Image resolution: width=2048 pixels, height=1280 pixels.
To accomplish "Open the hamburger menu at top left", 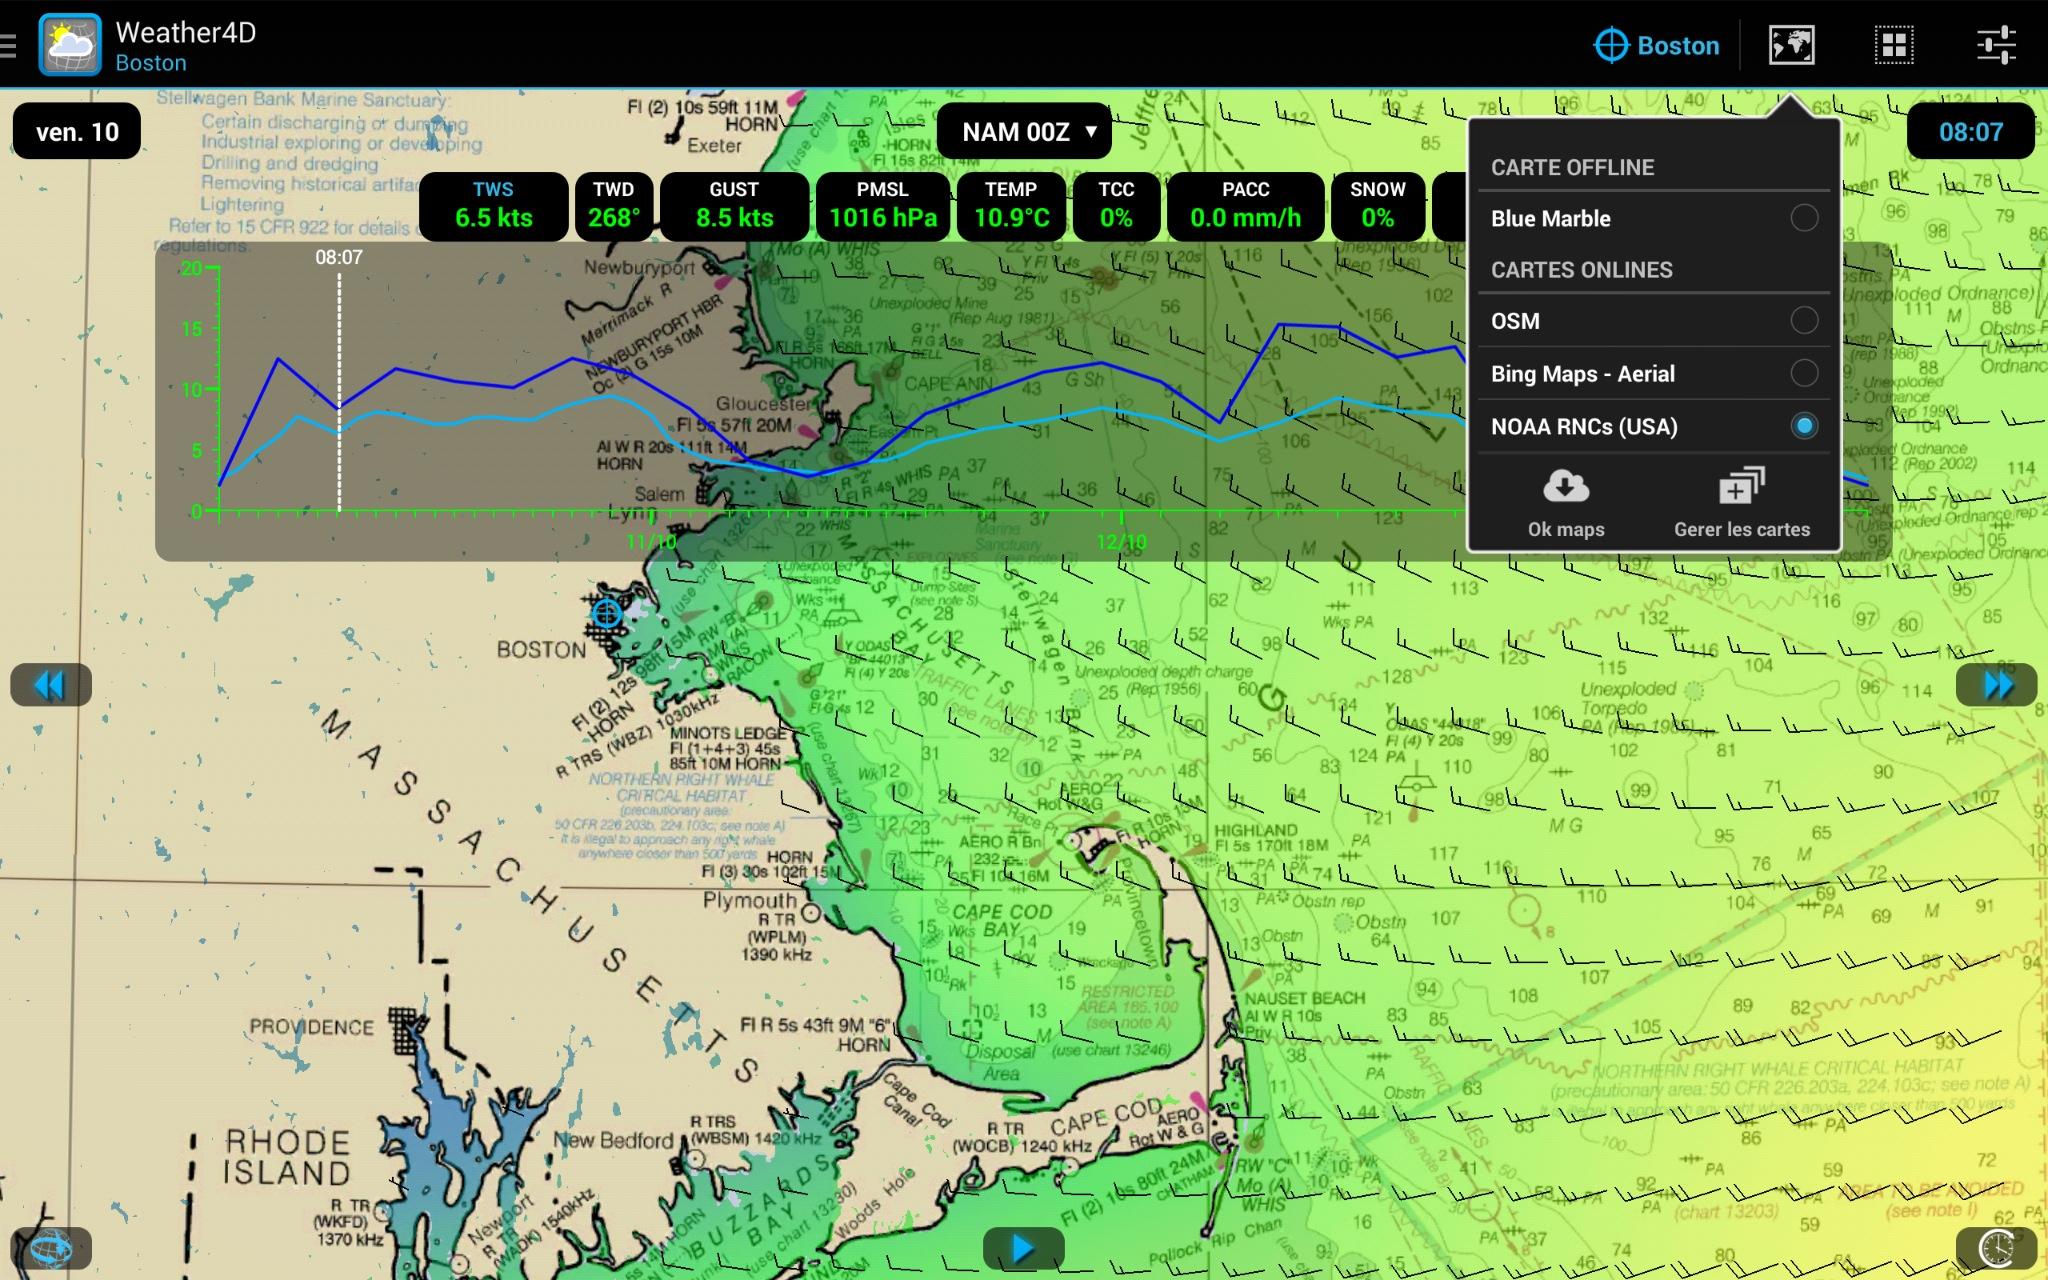I will [8, 45].
